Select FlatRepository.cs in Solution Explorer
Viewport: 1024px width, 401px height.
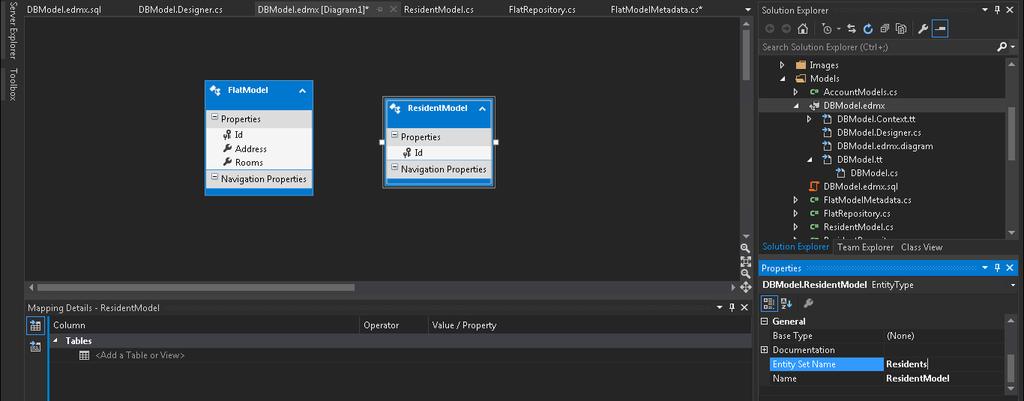click(x=856, y=214)
